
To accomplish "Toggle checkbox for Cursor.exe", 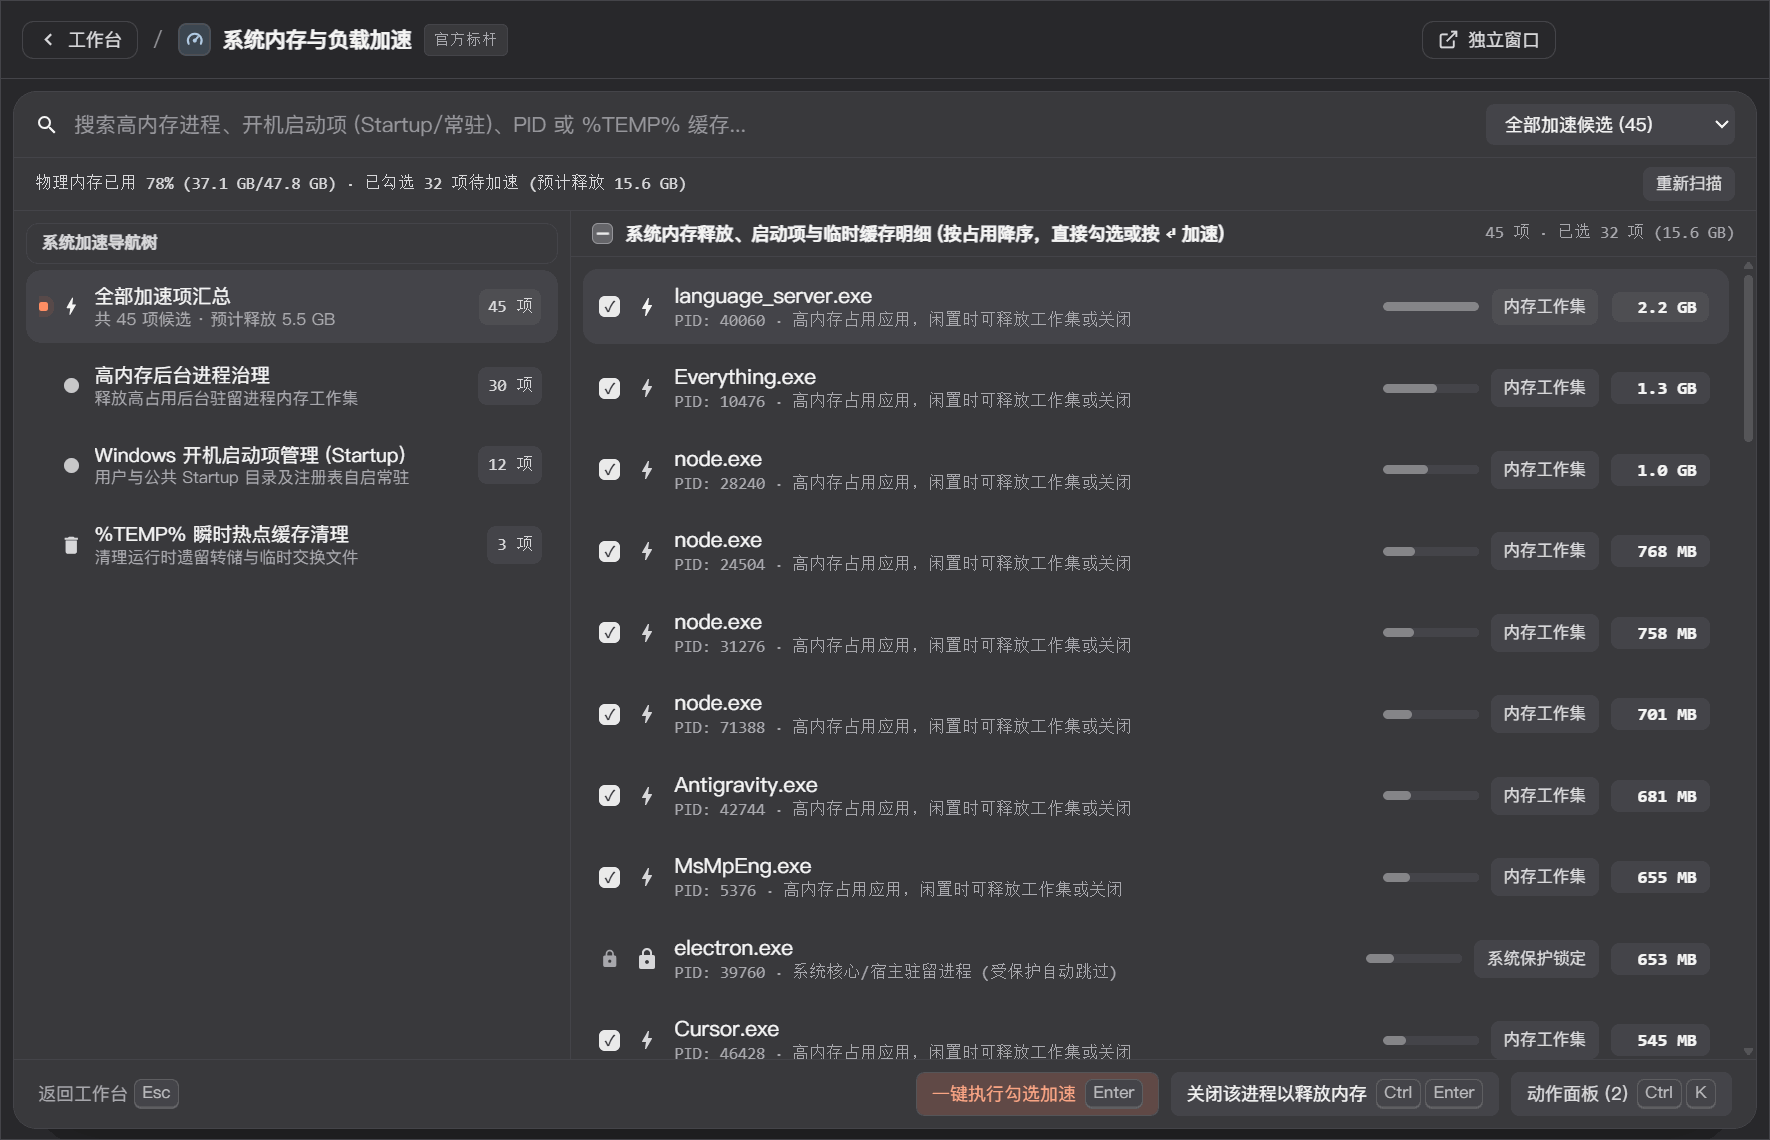I will [x=609, y=1040].
